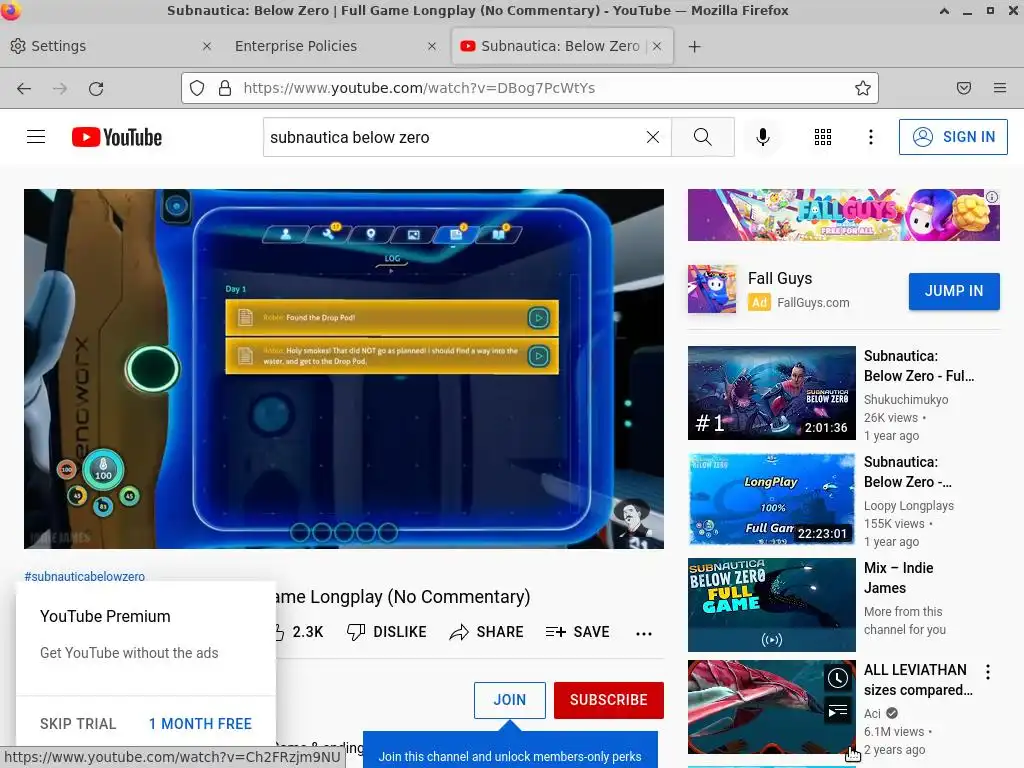The image size is (1024, 768).
Task: Go back with the browser back arrow
Action: [x=24, y=88]
